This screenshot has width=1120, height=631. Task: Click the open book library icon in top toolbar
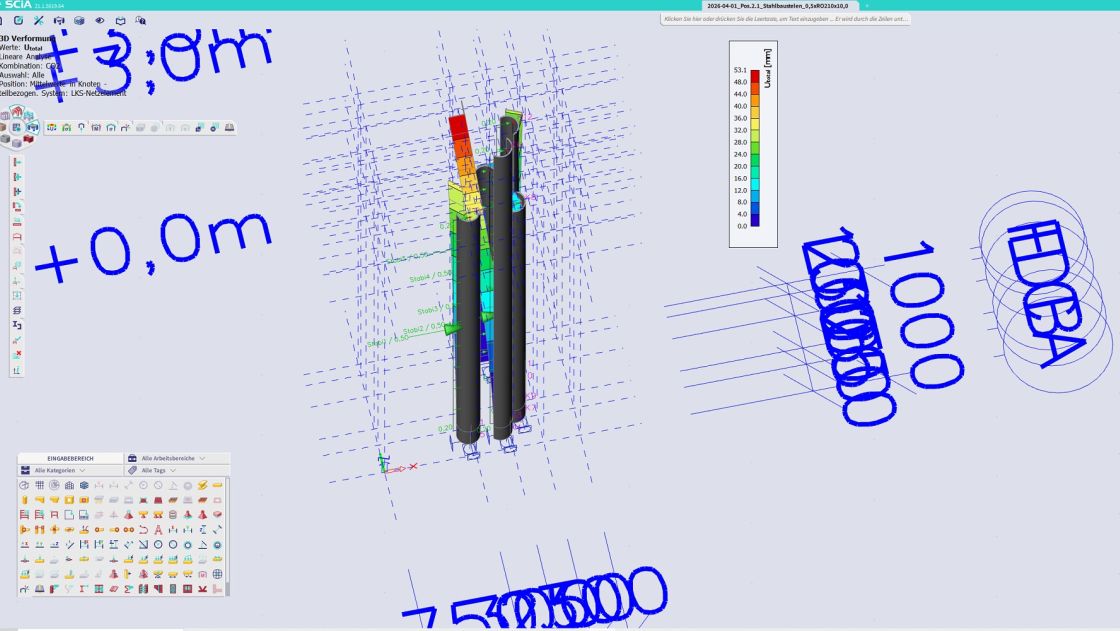[120, 20]
